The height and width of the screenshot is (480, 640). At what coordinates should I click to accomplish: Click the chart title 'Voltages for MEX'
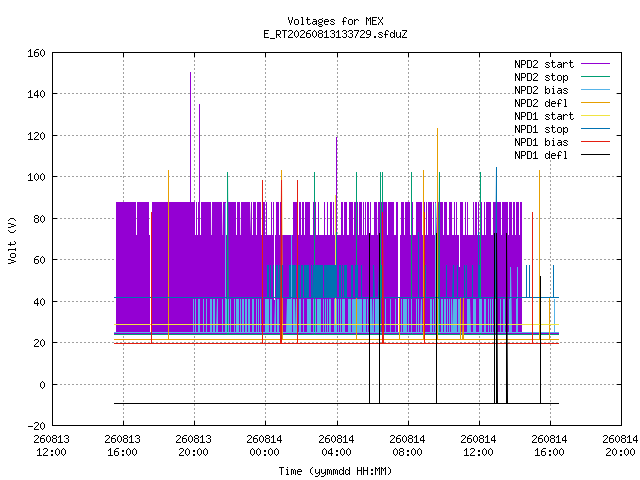[335, 21]
